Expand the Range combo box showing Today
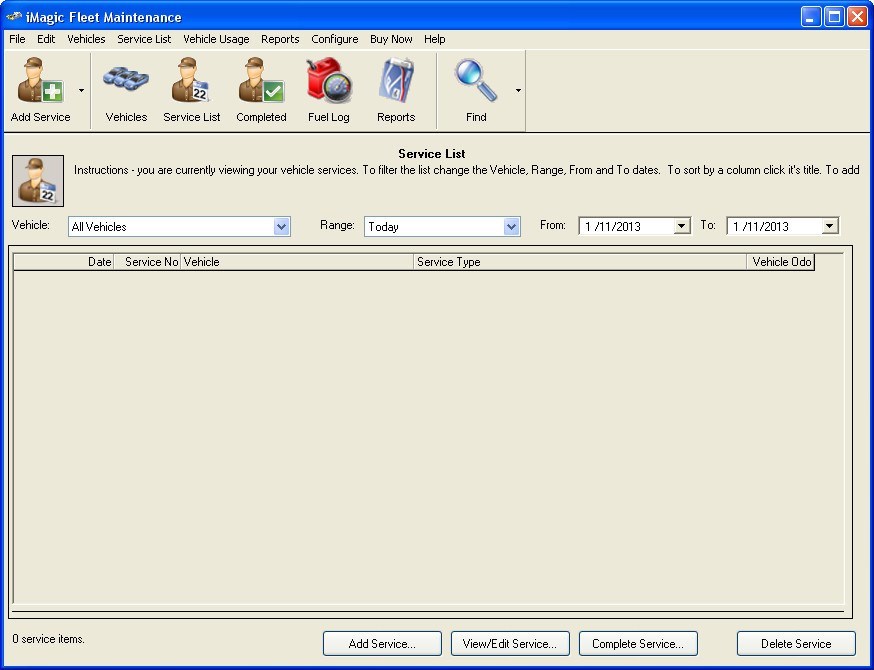 [511, 227]
